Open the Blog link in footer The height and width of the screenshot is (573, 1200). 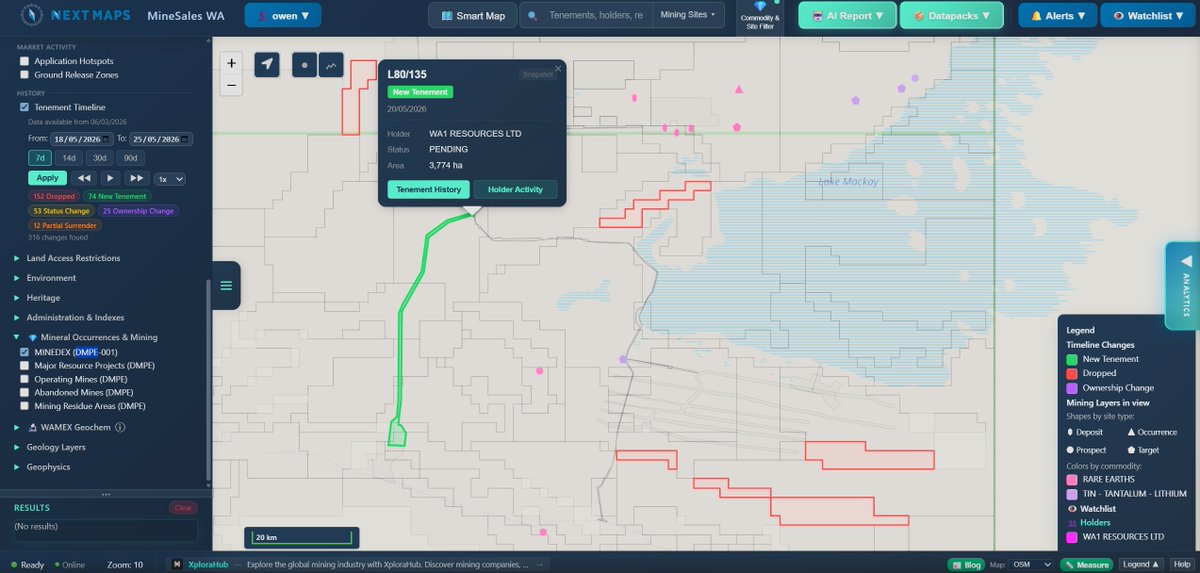click(966, 565)
